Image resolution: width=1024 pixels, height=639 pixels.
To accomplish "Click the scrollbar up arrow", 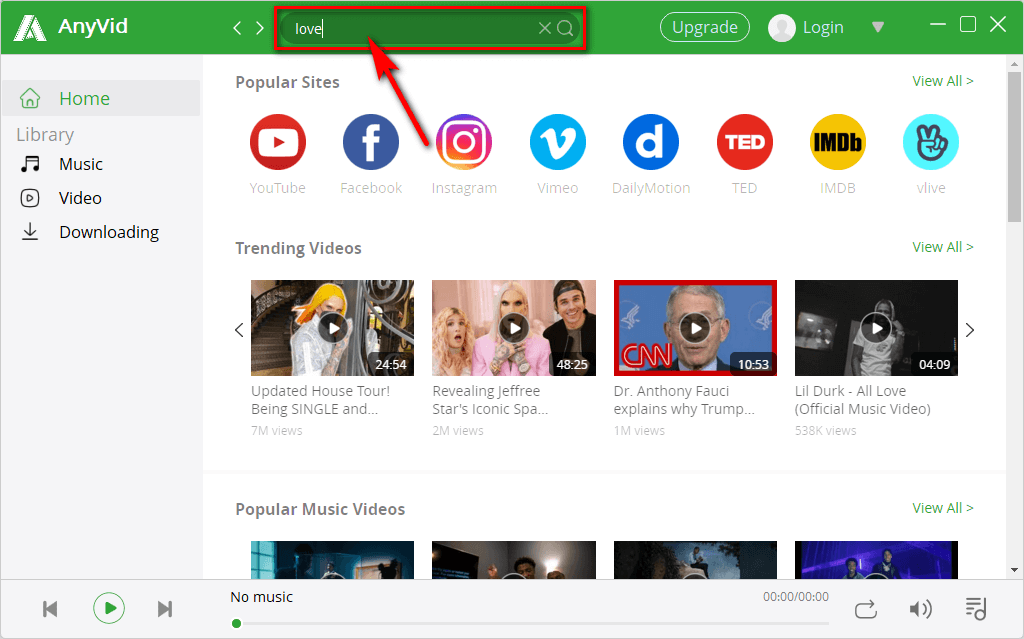I will coord(1014,64).
